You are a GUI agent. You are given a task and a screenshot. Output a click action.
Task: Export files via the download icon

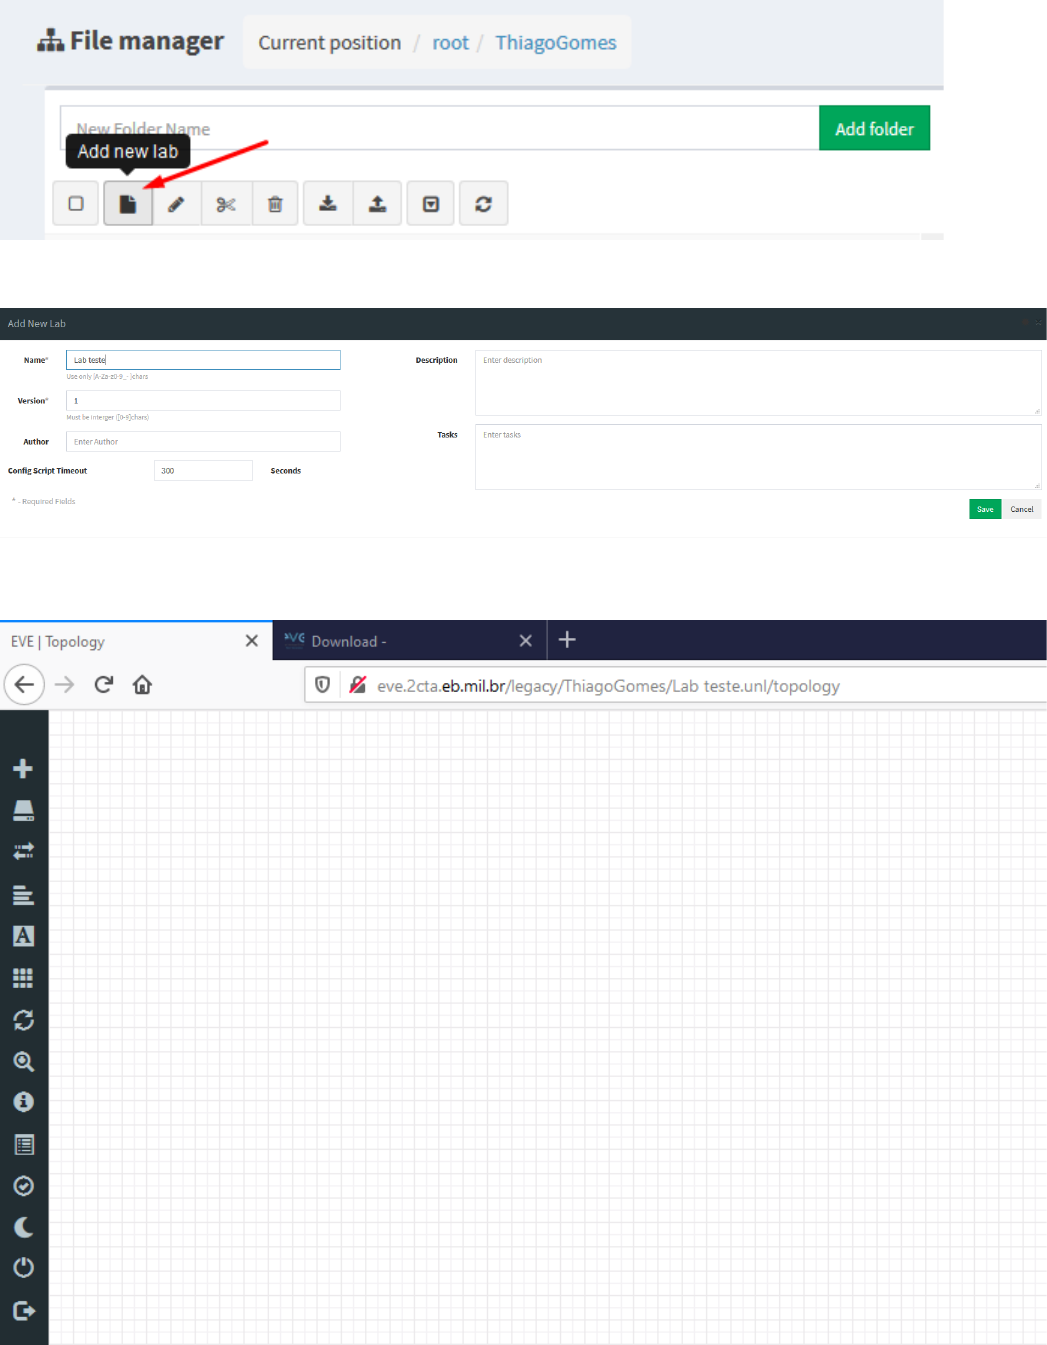click(328, 203)
